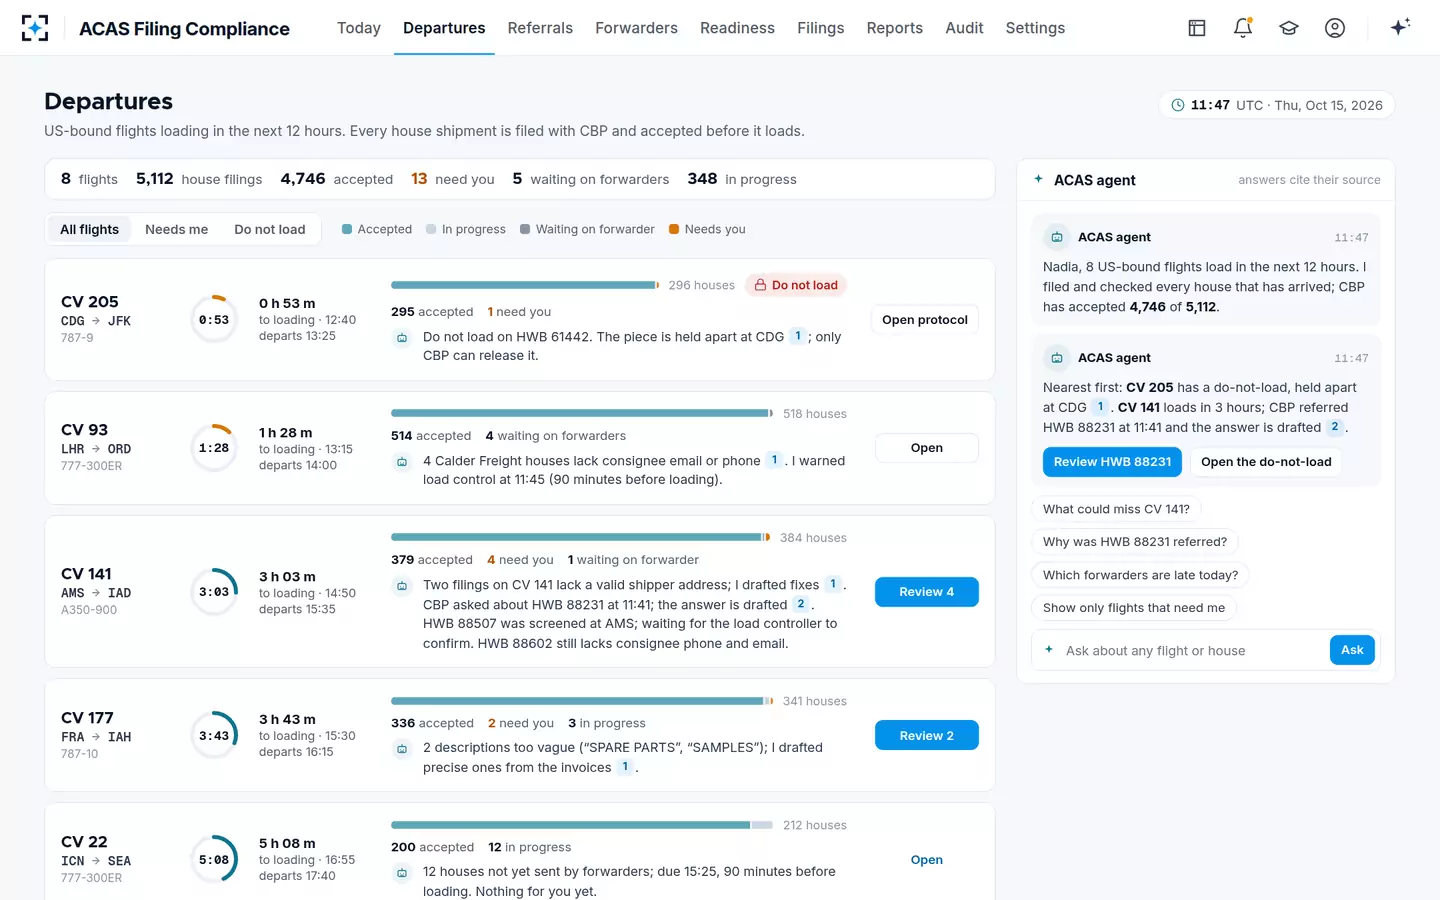Click the CV 141 countdown ring showing 3:03

(214, 592)
